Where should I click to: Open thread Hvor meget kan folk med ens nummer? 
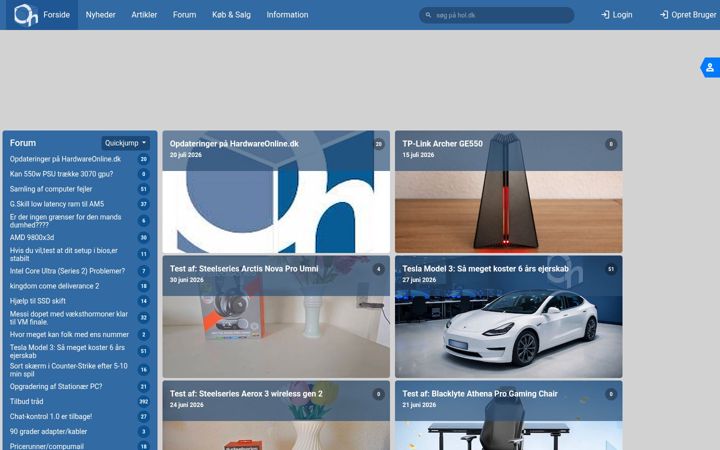pyautogui.click(x=69, y=335)
